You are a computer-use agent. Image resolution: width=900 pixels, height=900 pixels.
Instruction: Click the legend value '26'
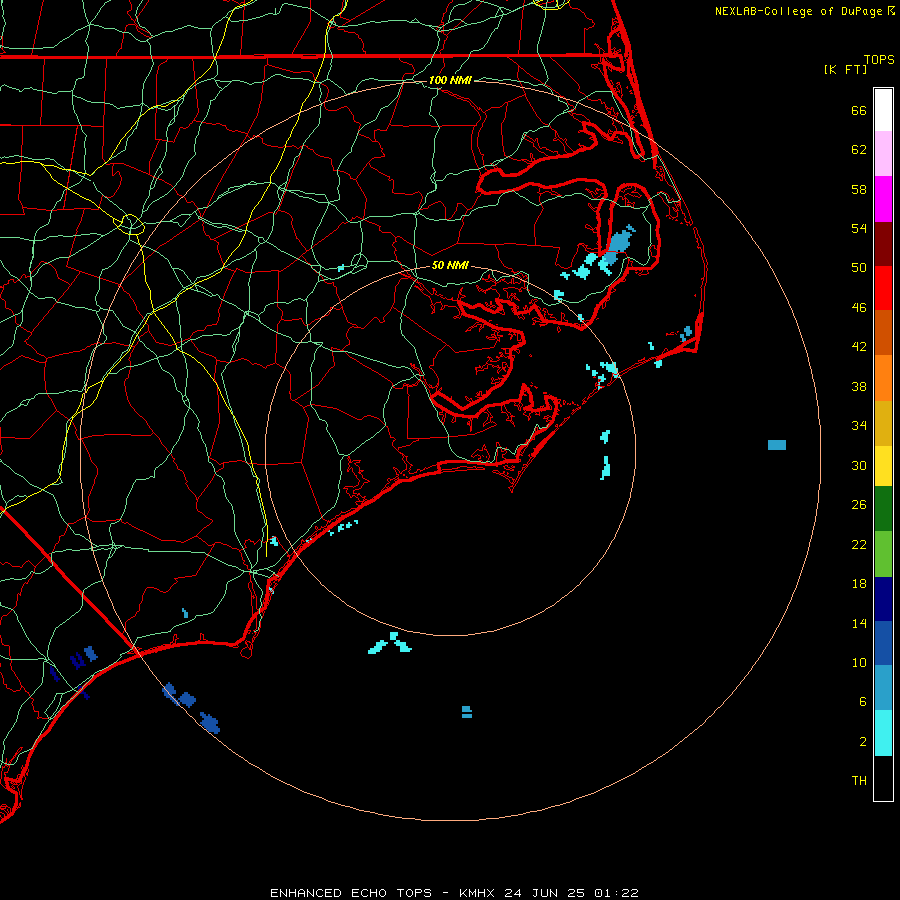859,505
